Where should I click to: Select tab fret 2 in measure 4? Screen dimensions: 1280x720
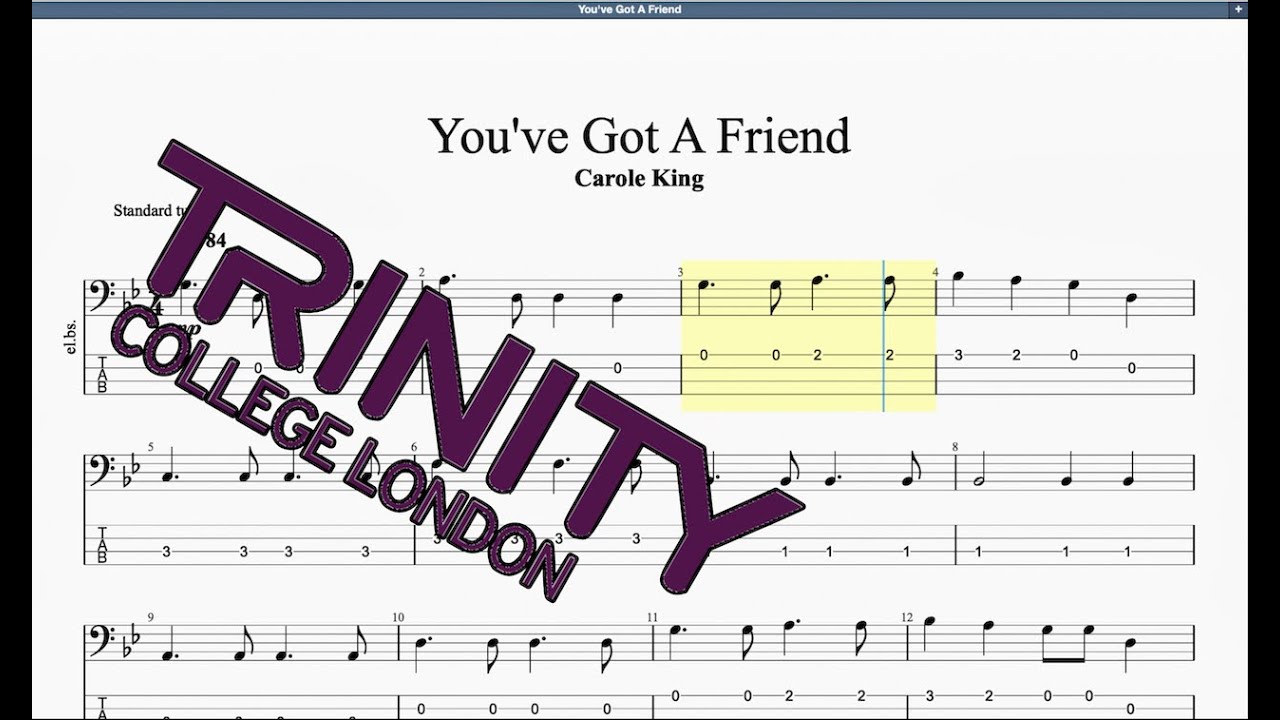1016,355
